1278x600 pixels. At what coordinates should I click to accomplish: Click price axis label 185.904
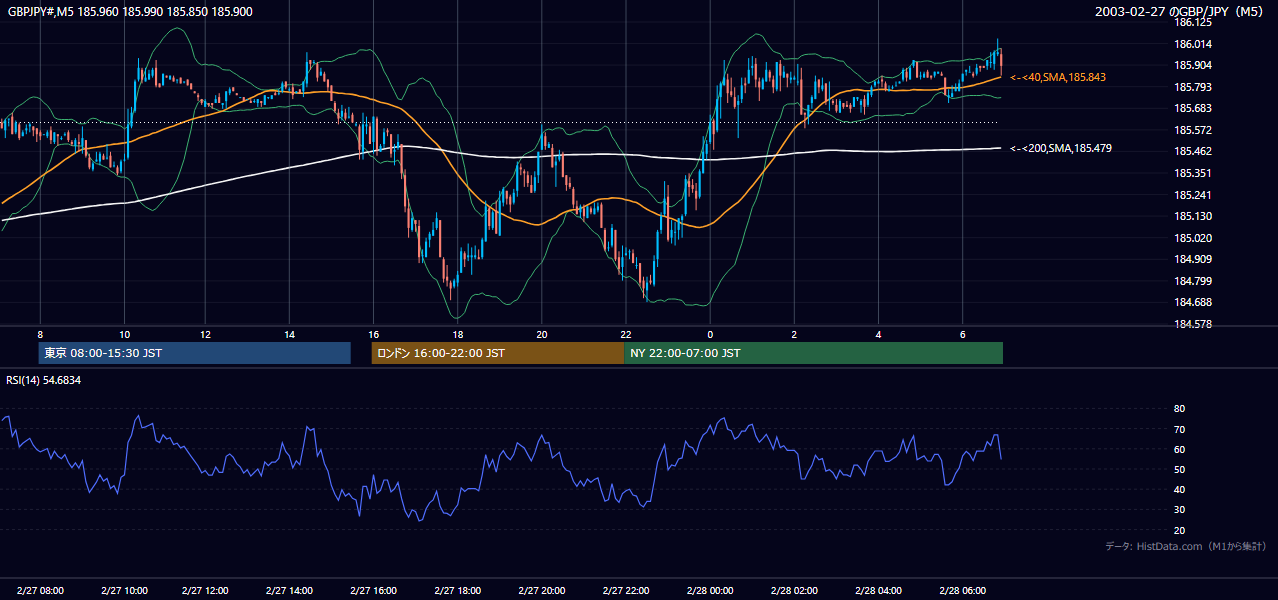(1194, 65)
